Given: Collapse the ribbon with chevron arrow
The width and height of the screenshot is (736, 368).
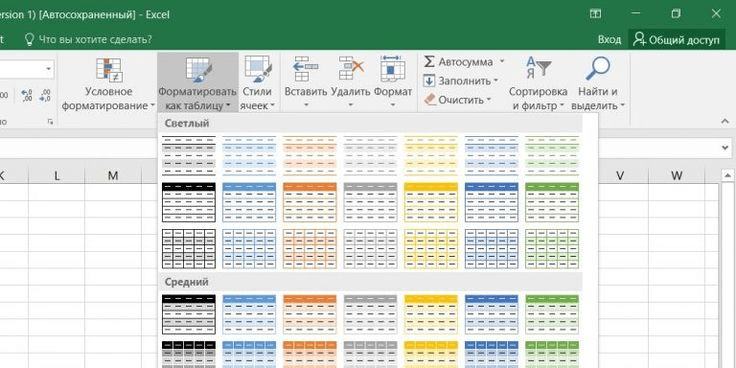Looking at the screenshot, I should click(x=724, y=122).
